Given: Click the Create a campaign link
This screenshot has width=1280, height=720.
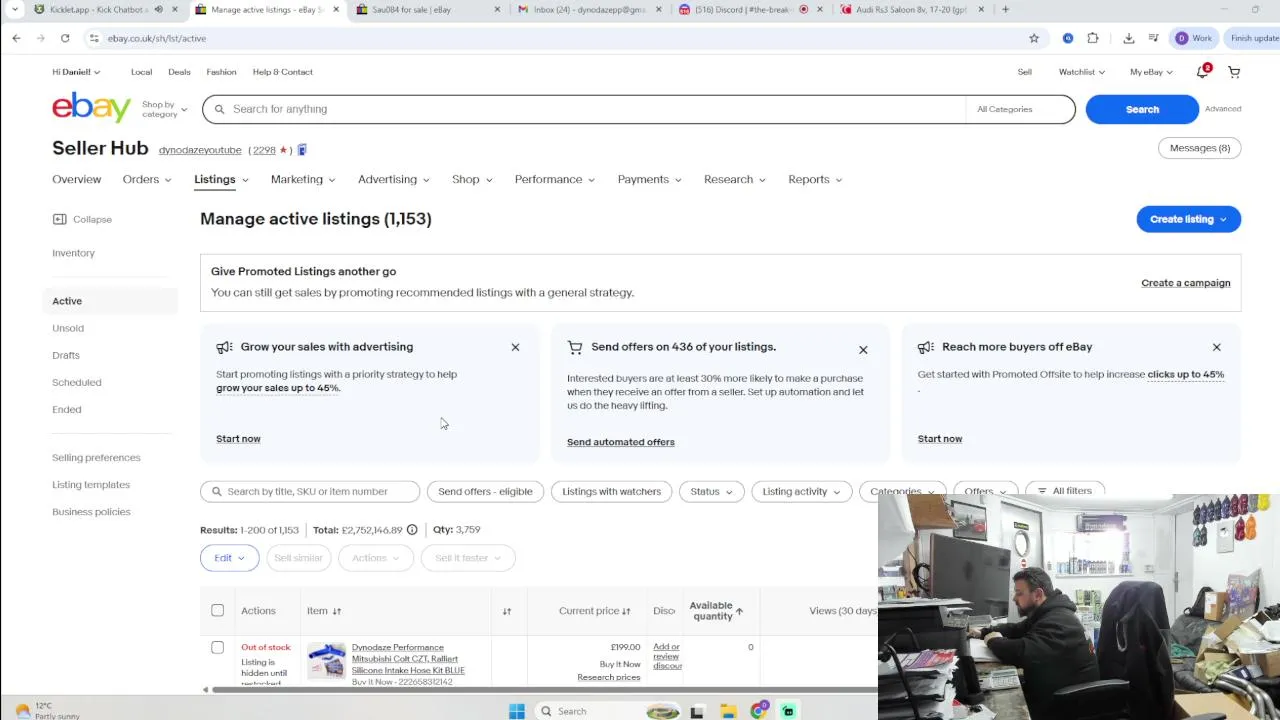Looking at the screenshot, I should click(x=1186, y=283).
